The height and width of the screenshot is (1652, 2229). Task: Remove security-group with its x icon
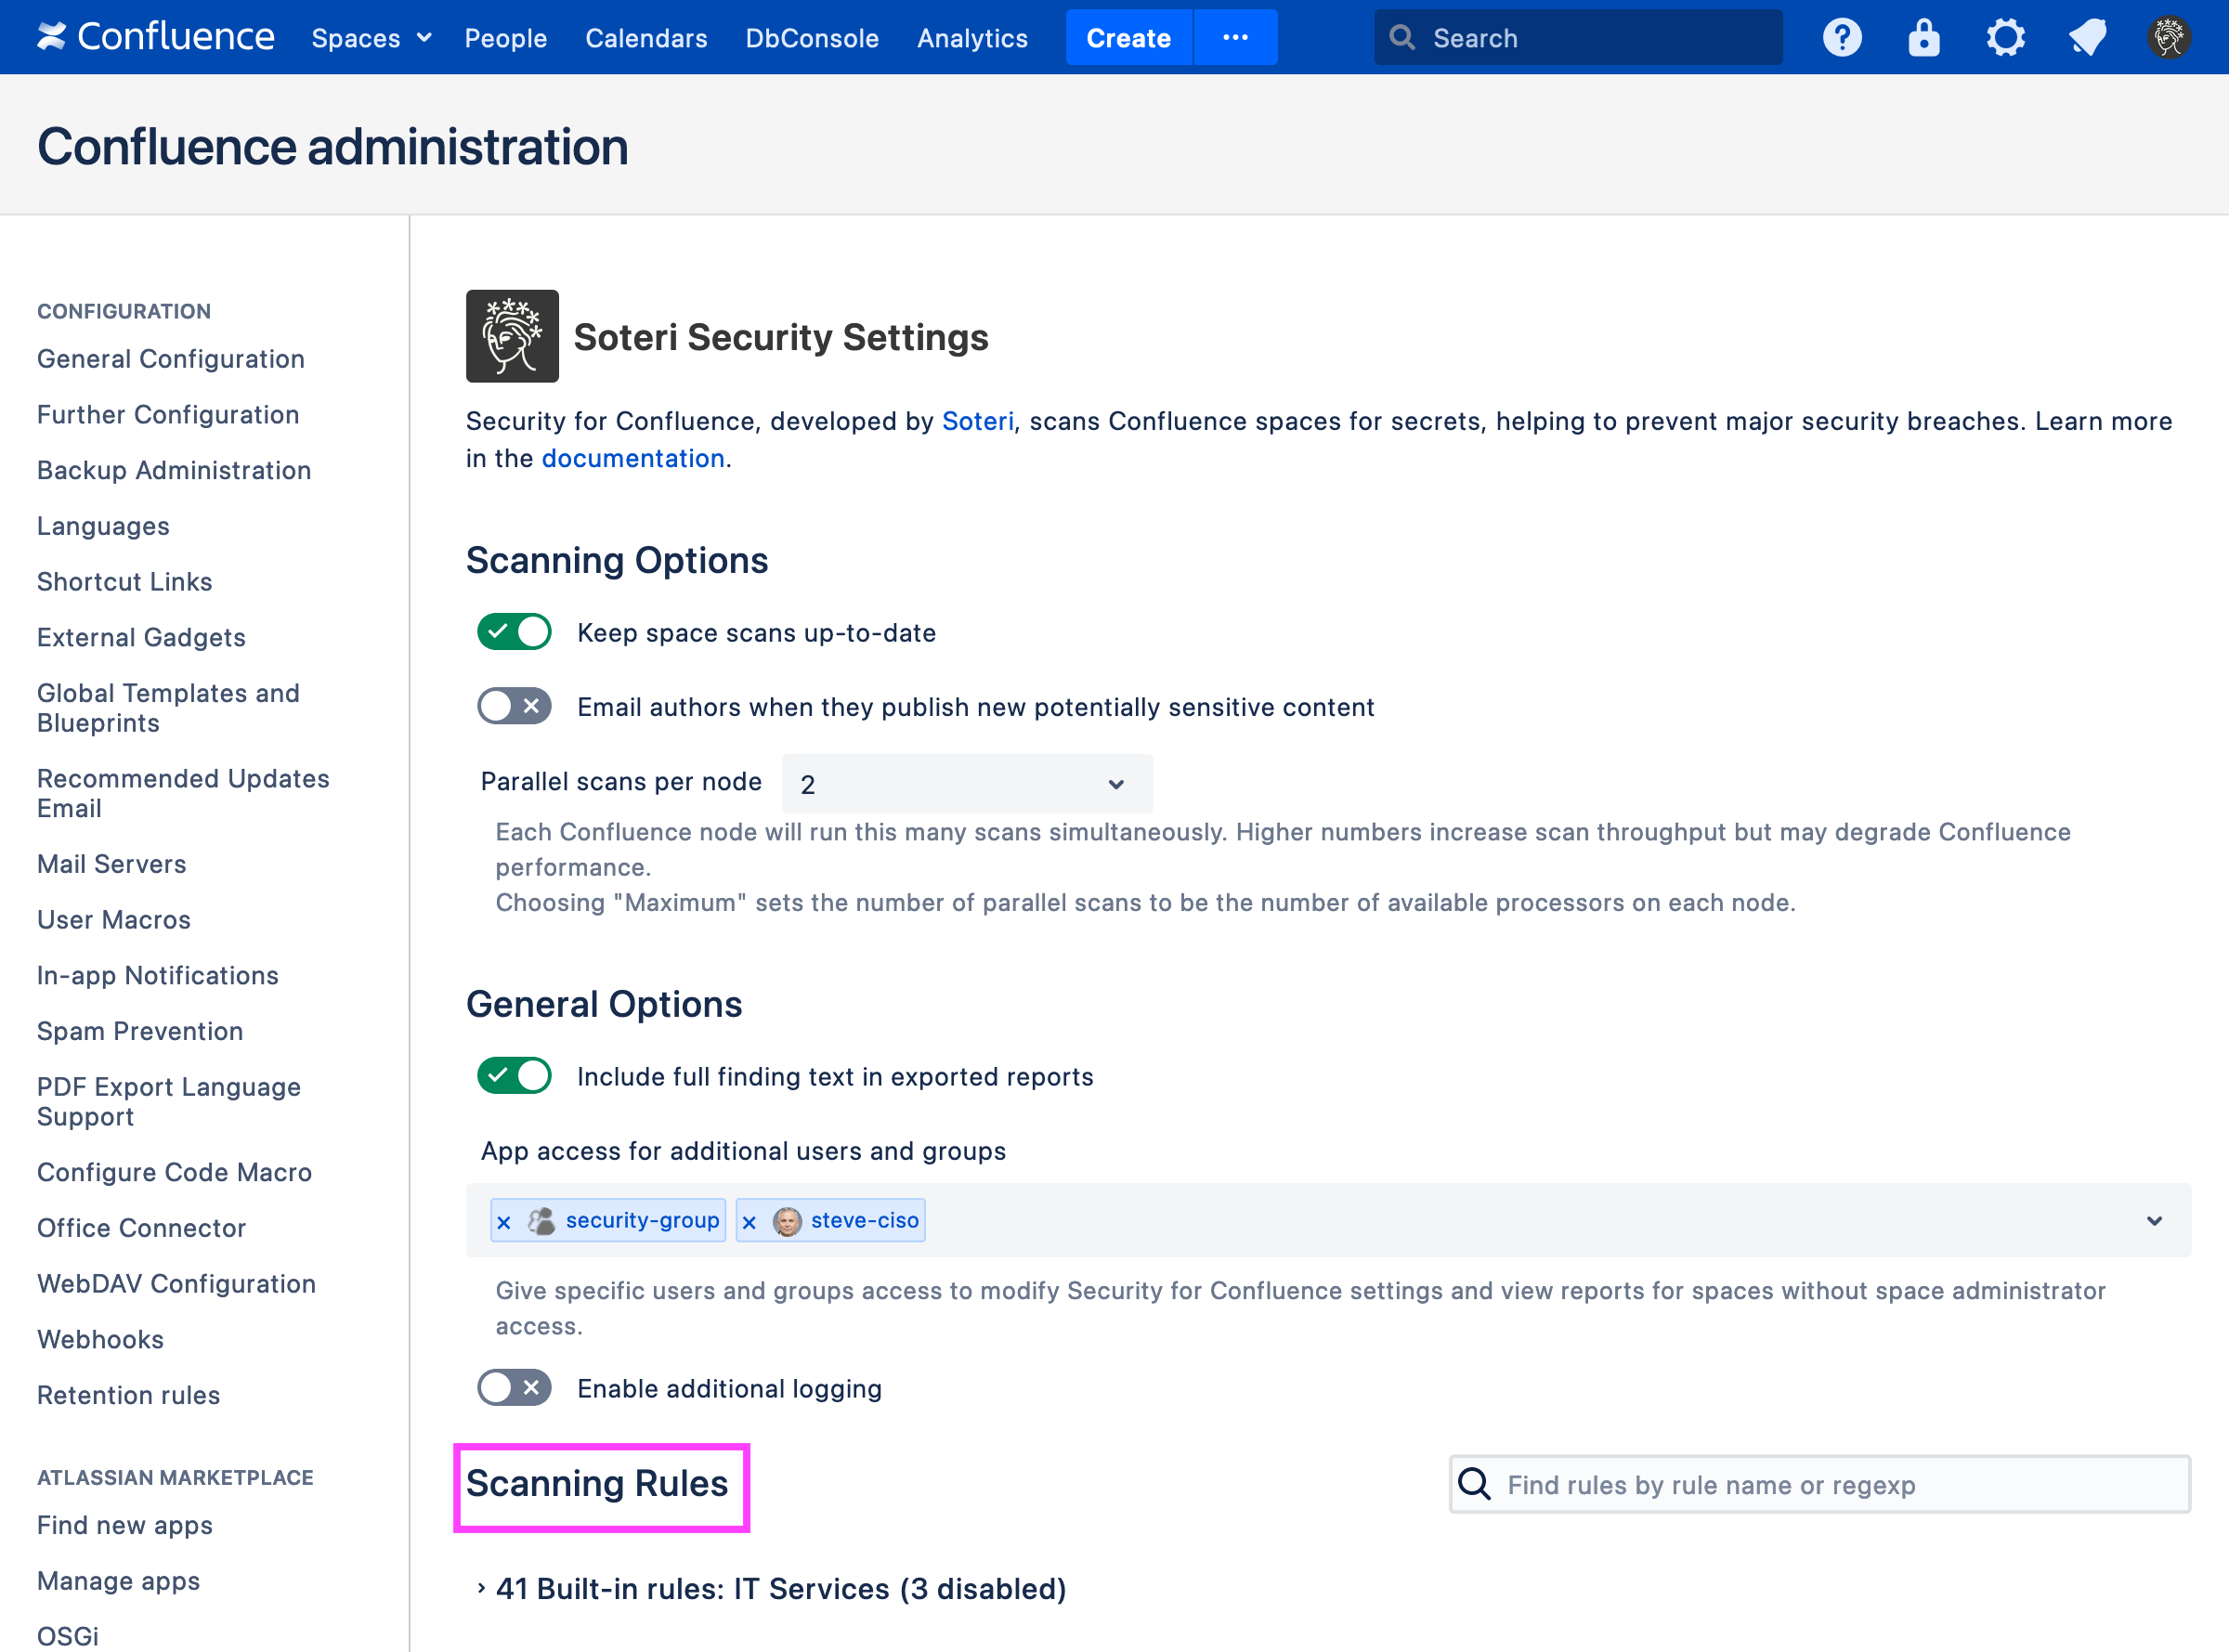pyautogui.click(x=504, y=1222)
